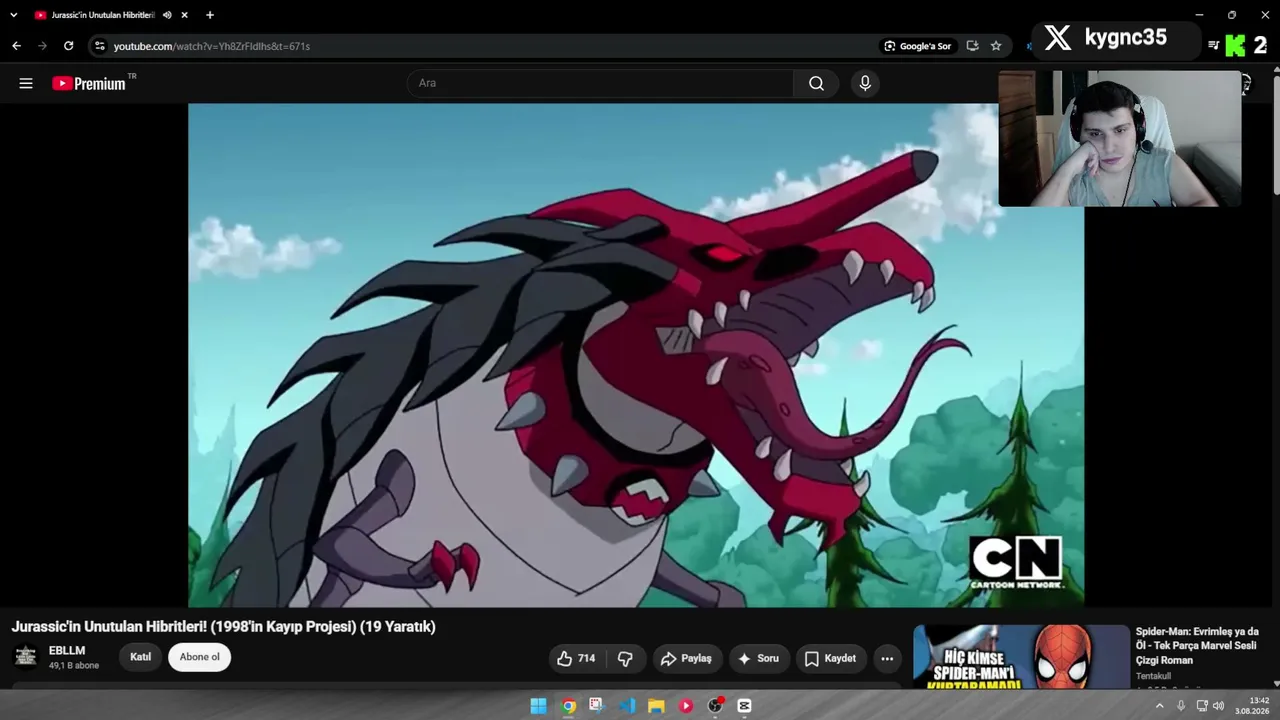Switch to Chrome on the taskbar
Screen dimensions: 1280x720
(568, 706)
